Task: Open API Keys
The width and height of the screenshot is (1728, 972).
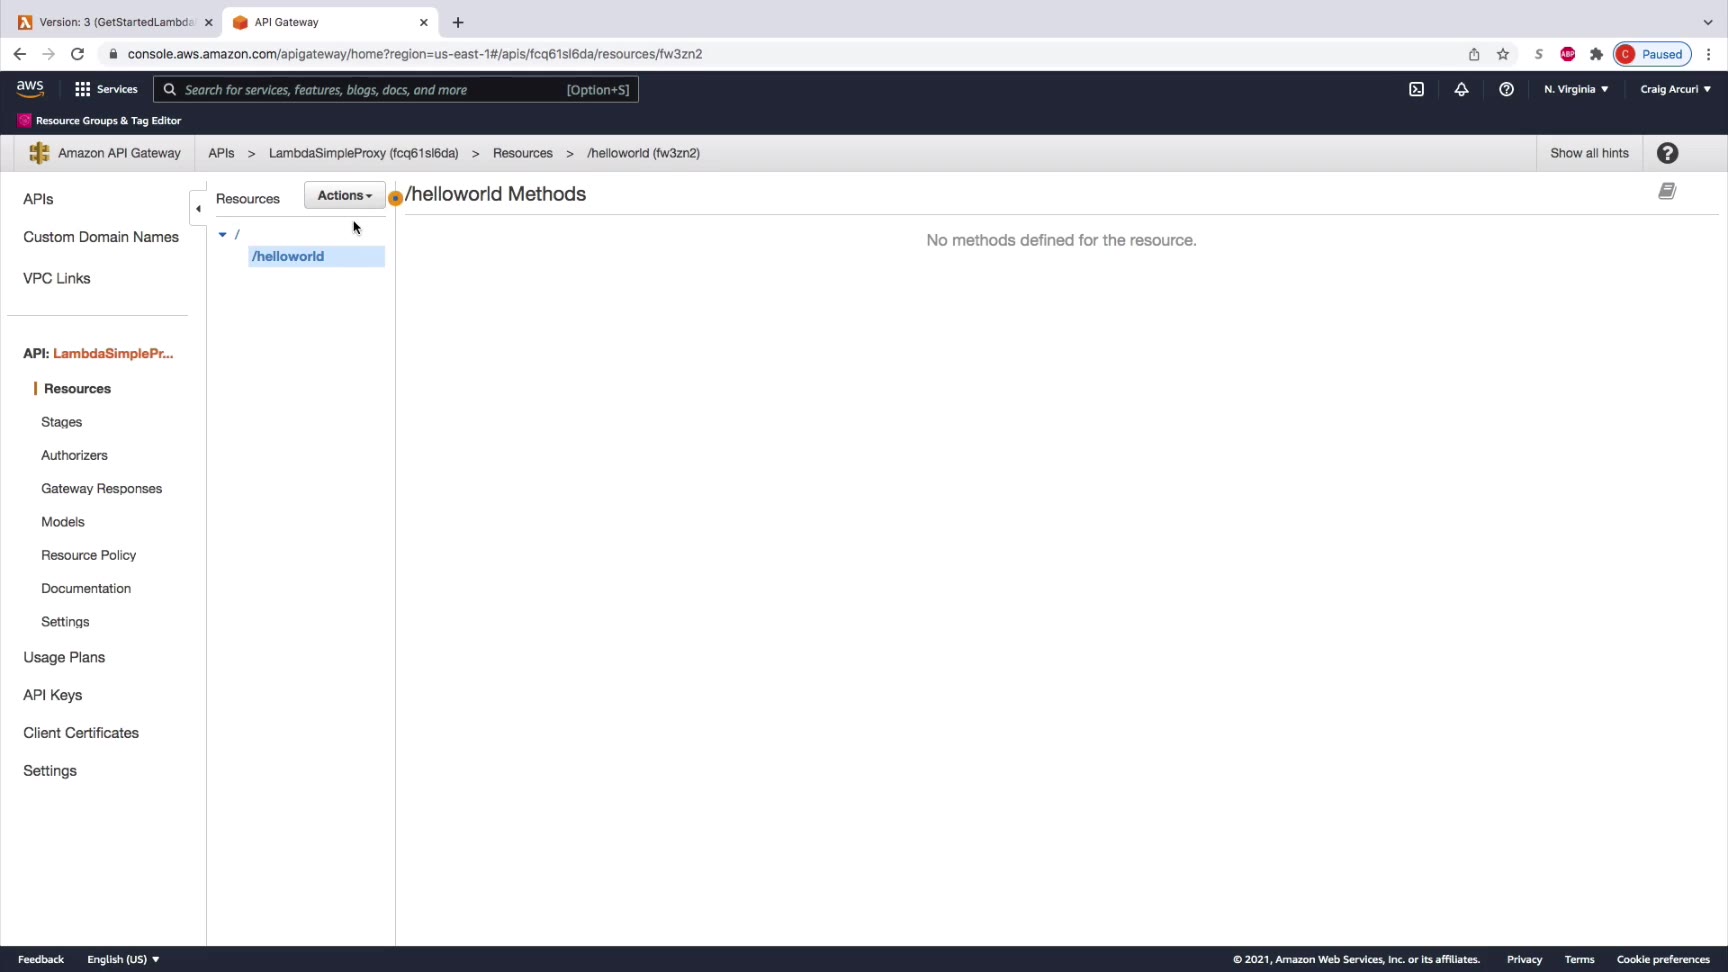Action: pos(53,695)
